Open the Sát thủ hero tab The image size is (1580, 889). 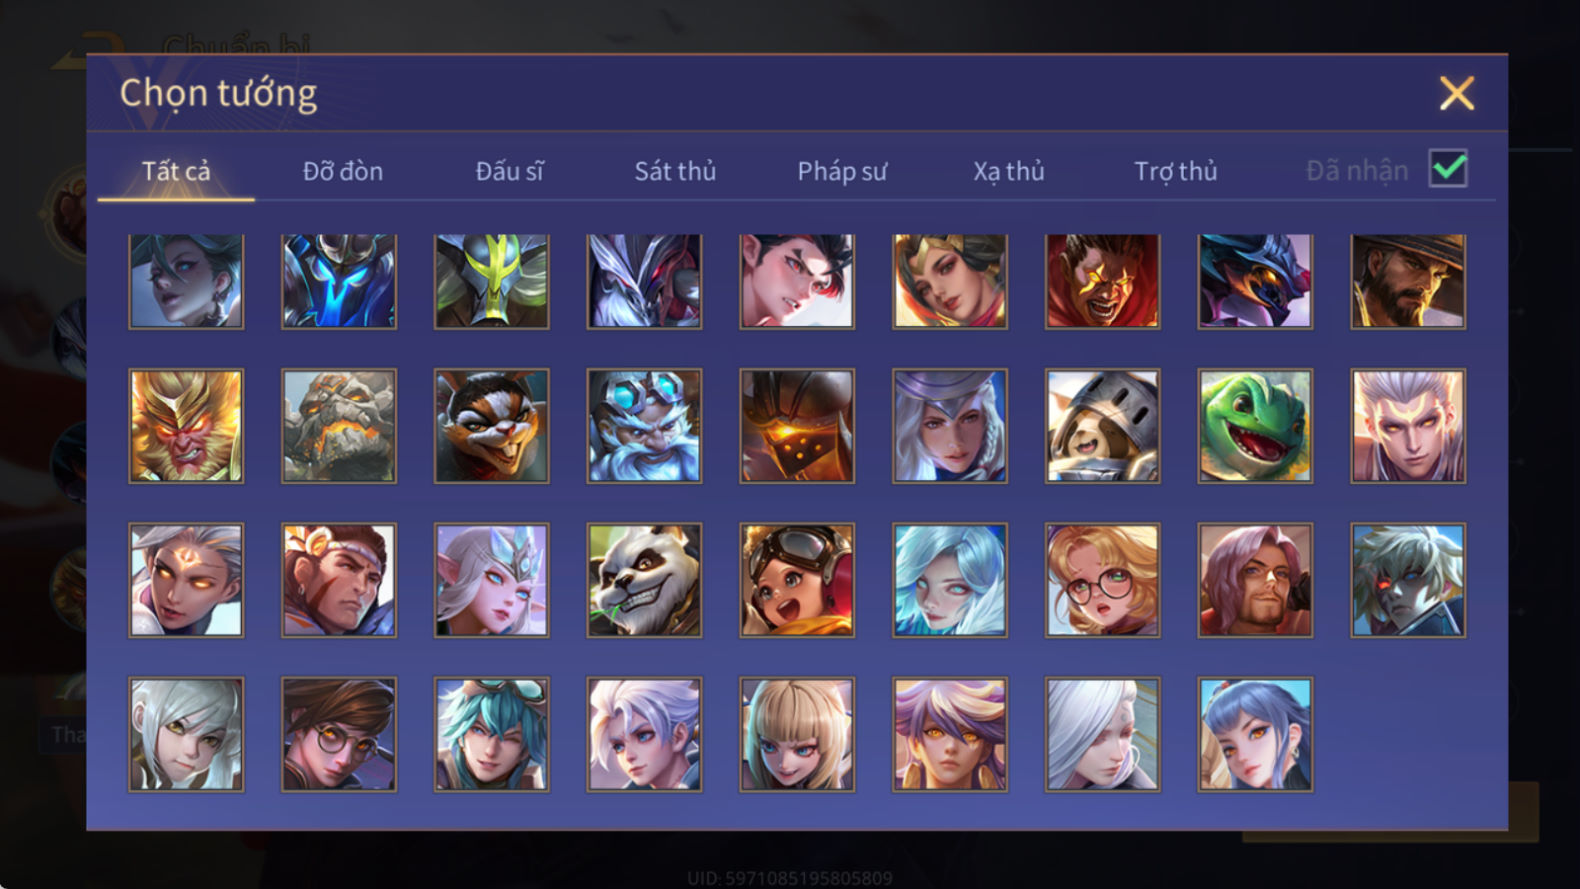[x=675, y=171]
